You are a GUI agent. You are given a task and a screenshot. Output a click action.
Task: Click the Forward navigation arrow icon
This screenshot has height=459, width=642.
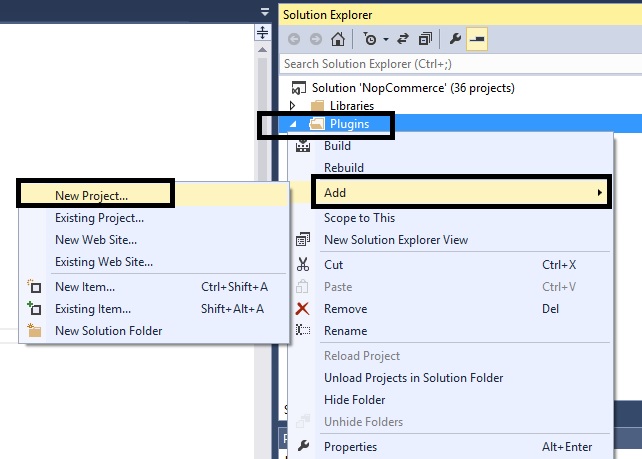[314, 40]
